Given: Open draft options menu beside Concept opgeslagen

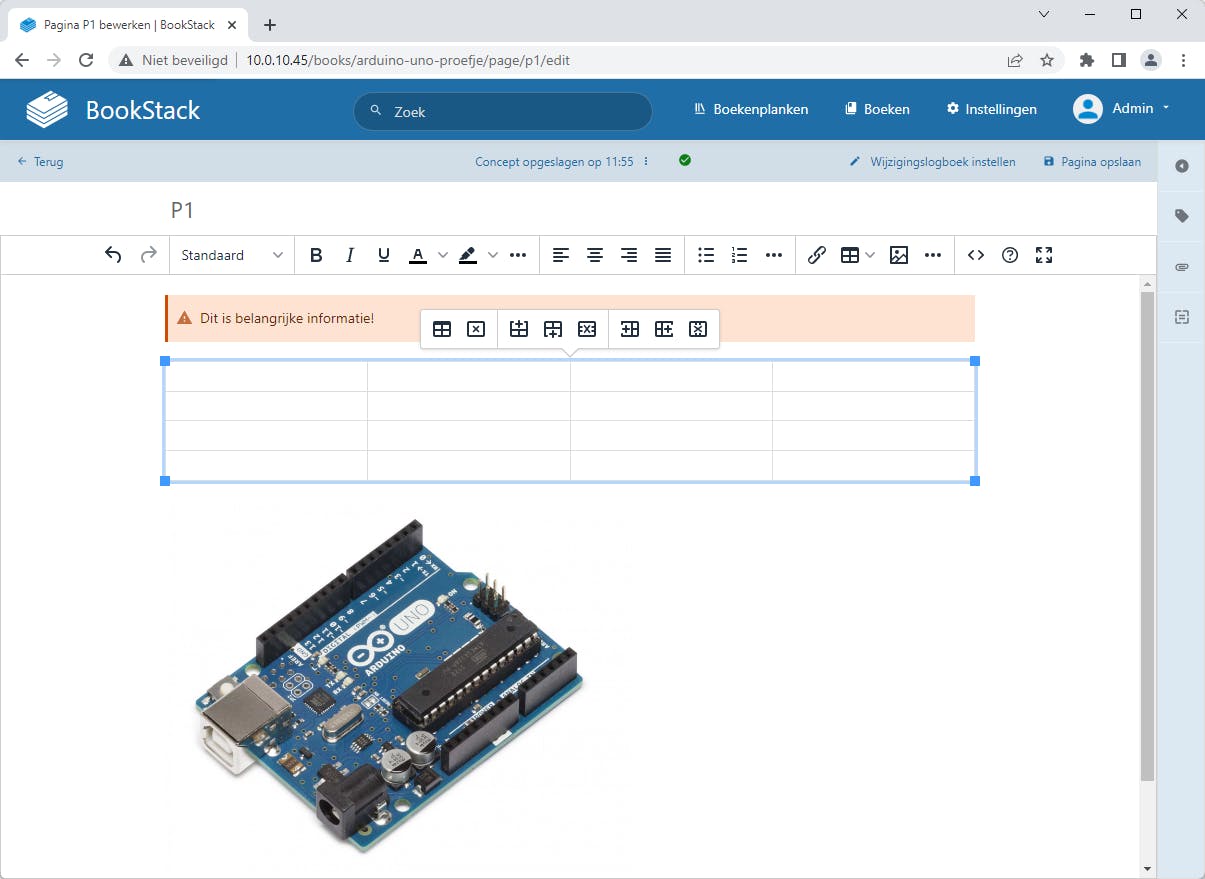Looking at the screenshot, I should tap(646, 161).
